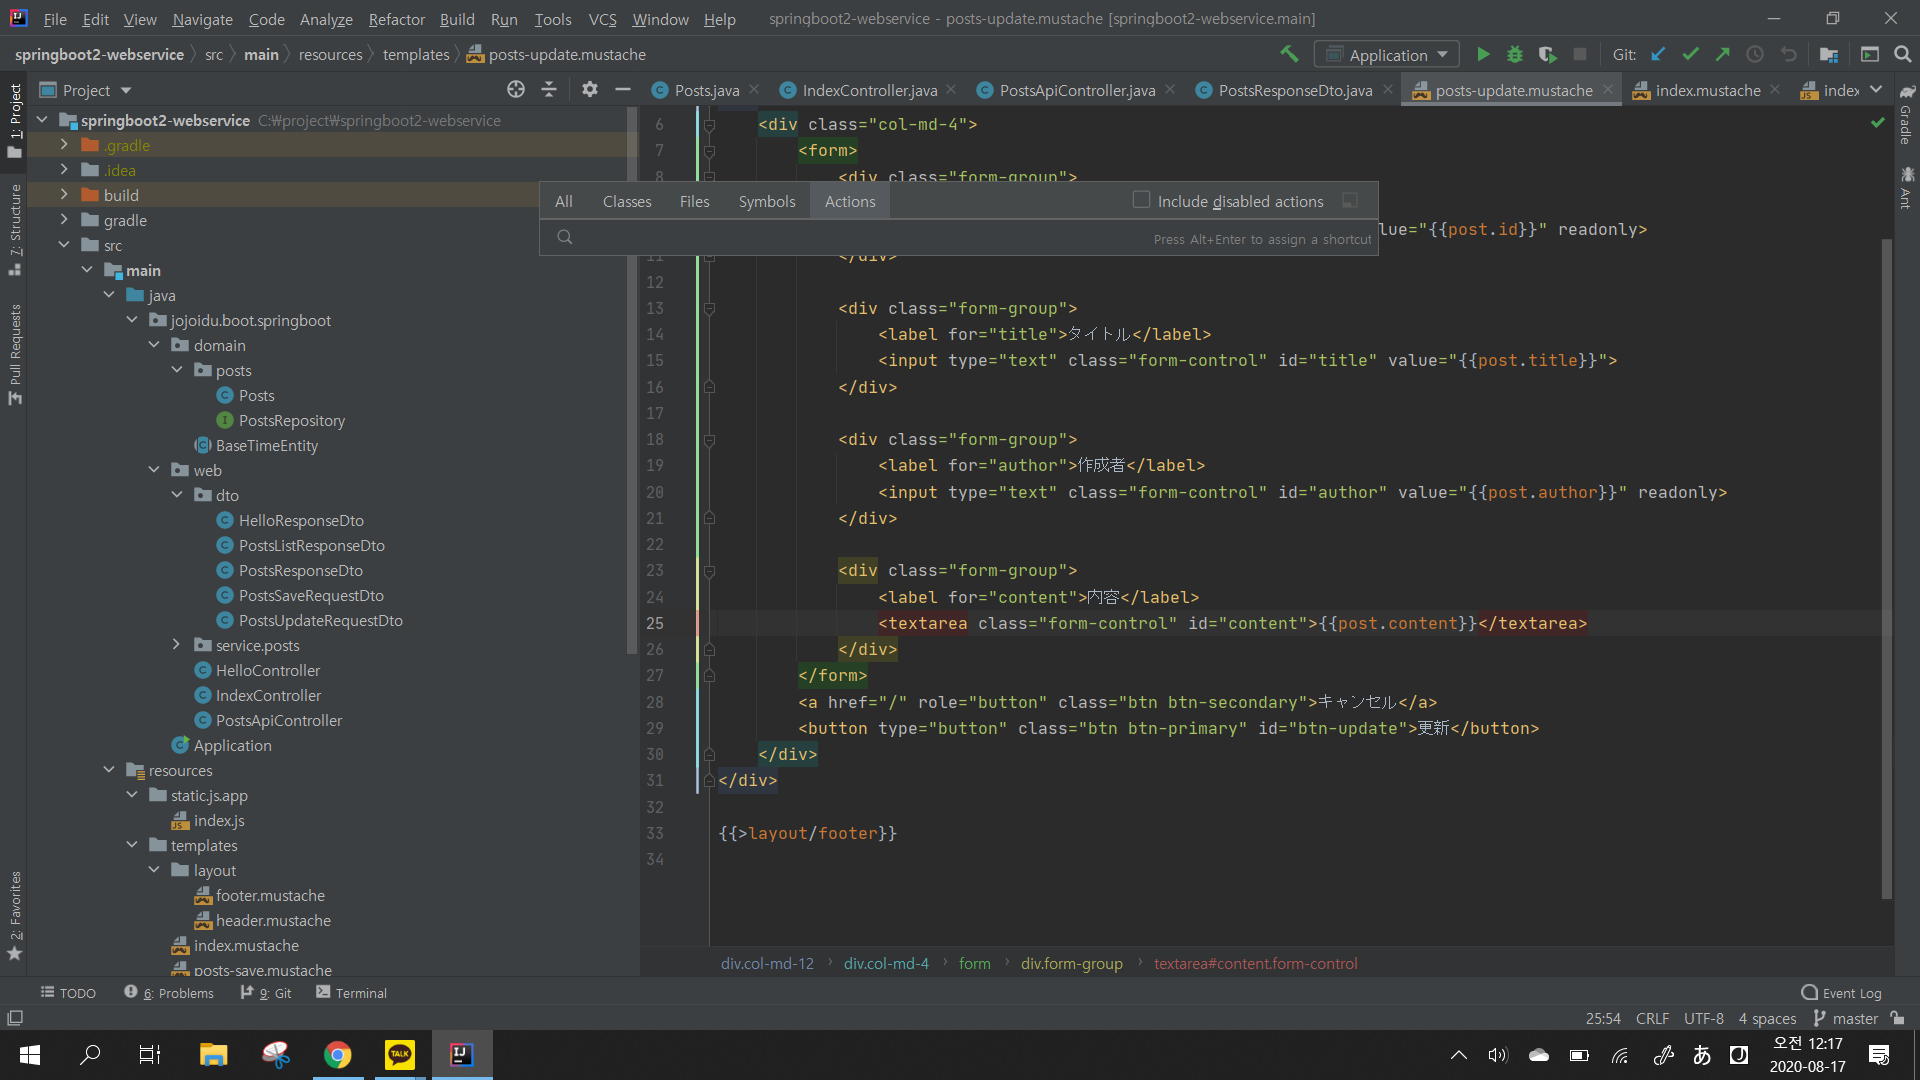The image size is (1920, 1080).
Task: Click Select Opened File crosshair icon
Action: (516, 90)
